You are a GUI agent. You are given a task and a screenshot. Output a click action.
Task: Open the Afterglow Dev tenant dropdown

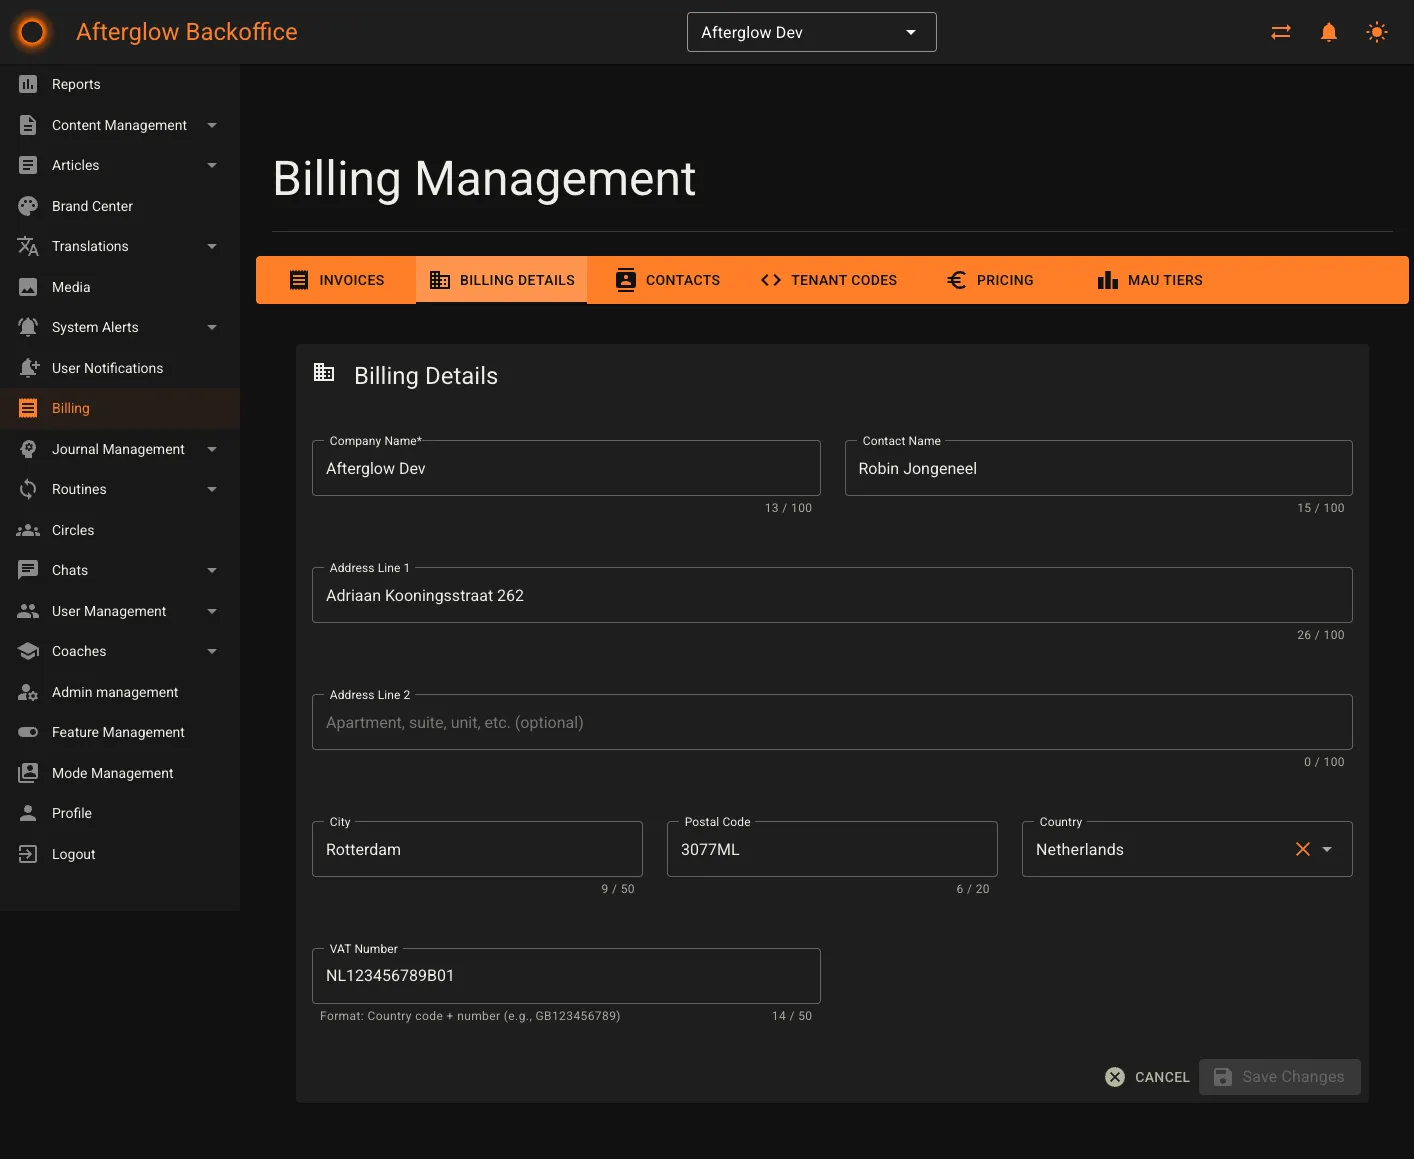pos(811,31)
